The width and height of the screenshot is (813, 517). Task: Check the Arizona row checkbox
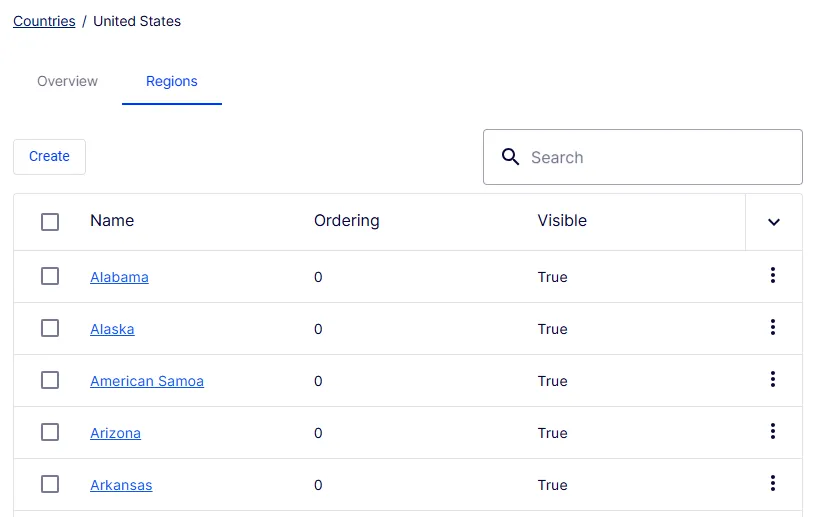click(x=50, y=432)
